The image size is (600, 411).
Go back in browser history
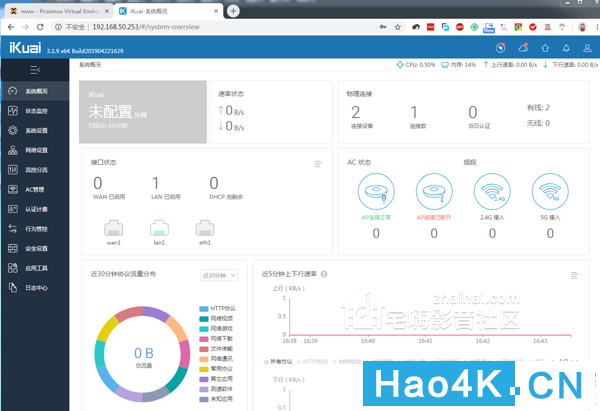[11, 27]
